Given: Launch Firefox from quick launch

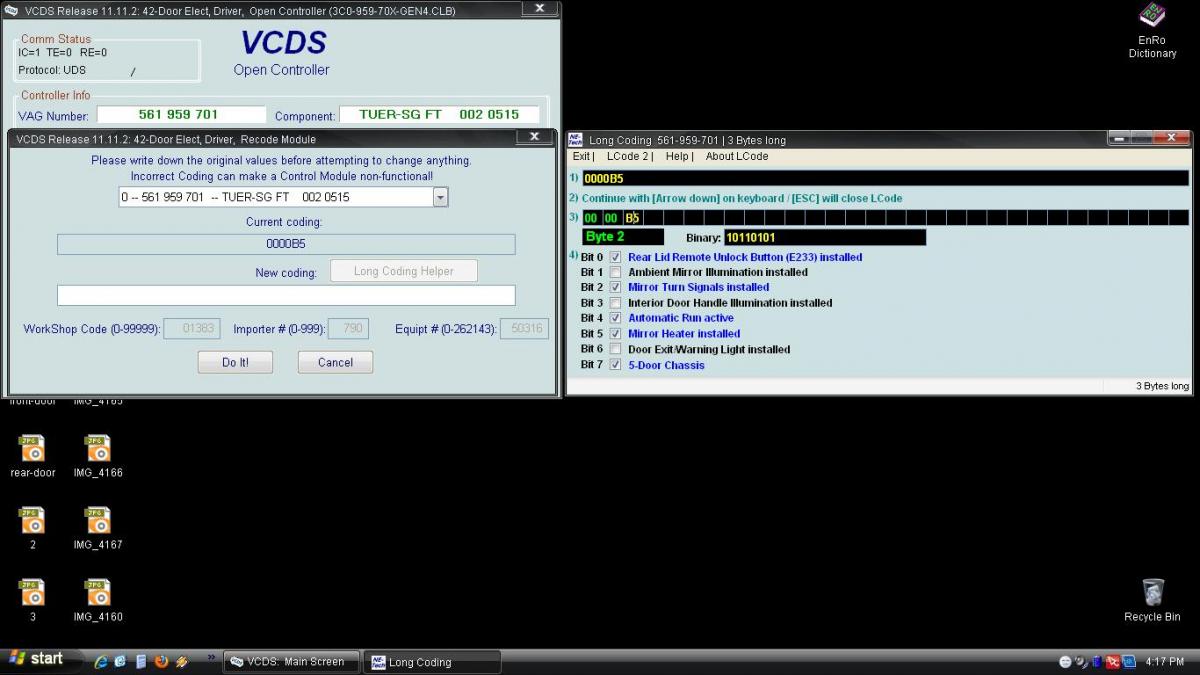Looking at the screenshot, I should point(161,661).
